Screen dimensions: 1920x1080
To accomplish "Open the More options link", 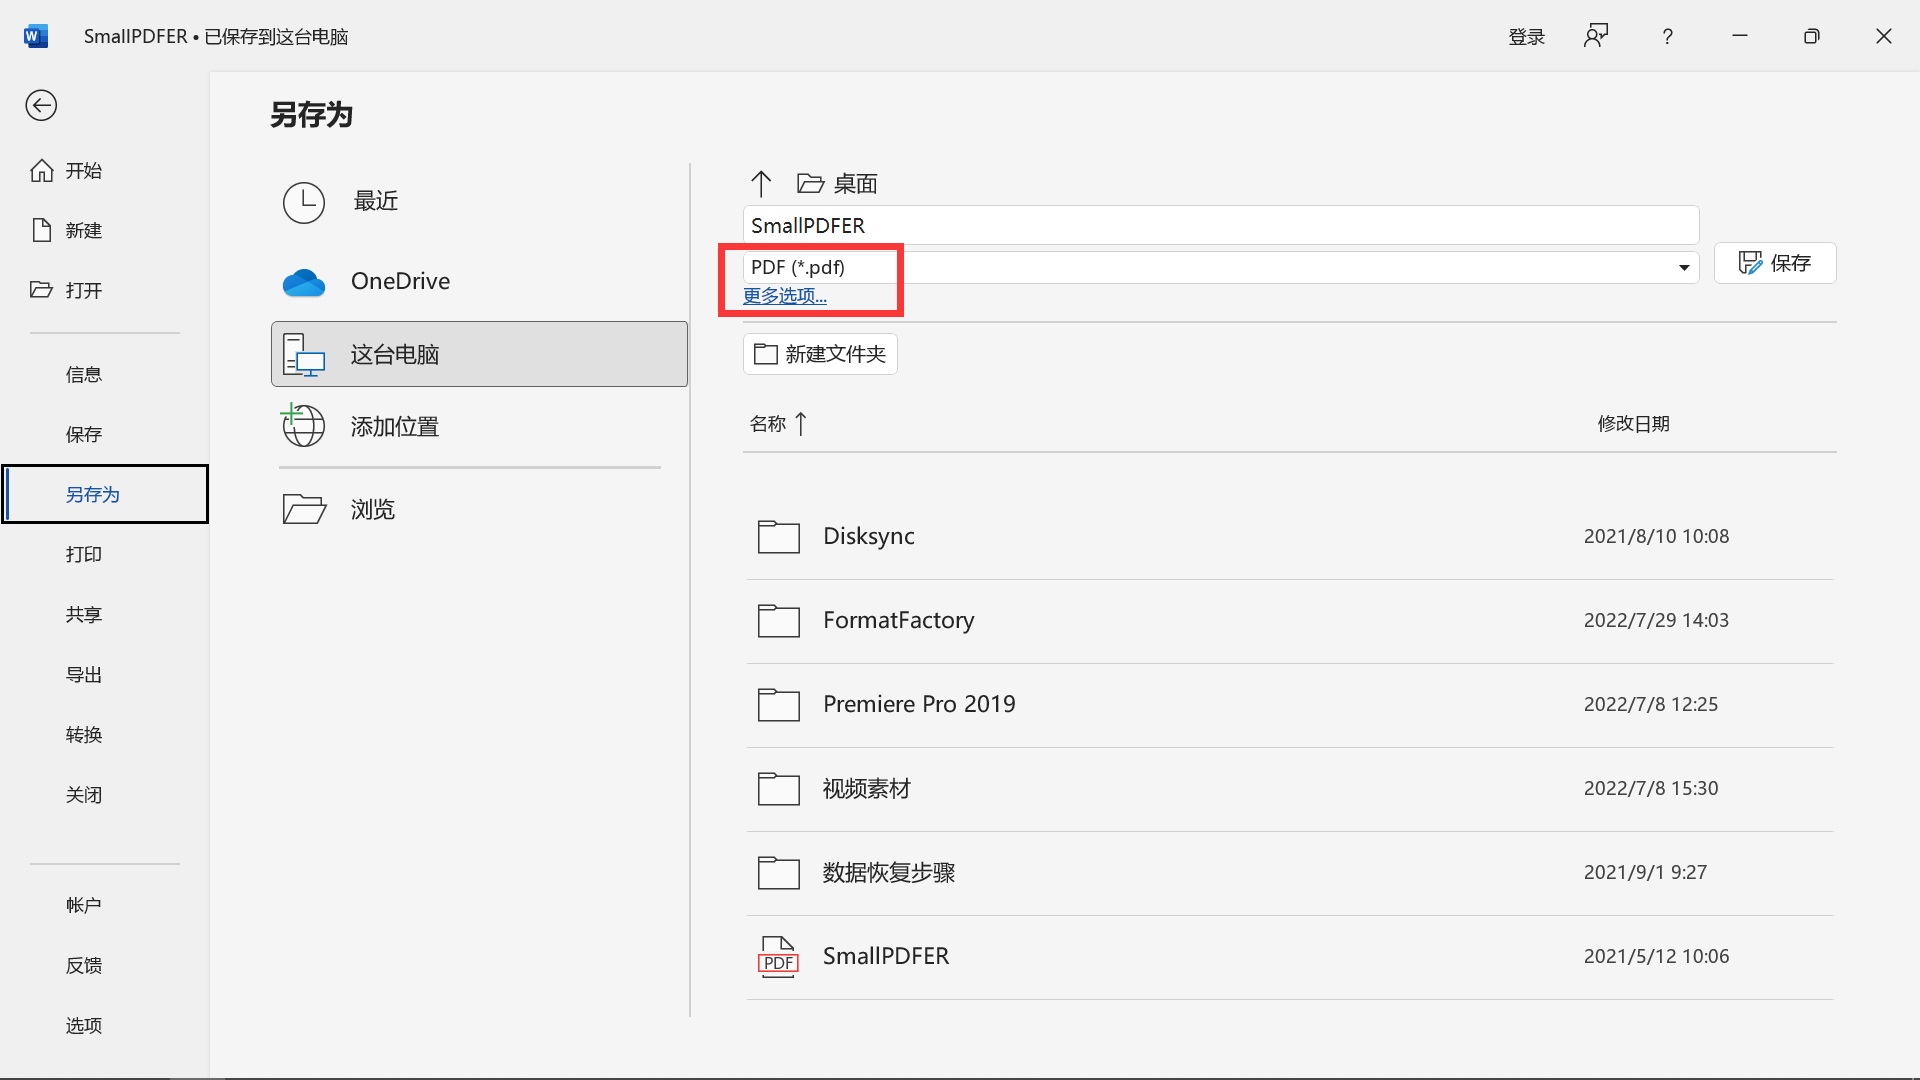I will tap(785, 296).
